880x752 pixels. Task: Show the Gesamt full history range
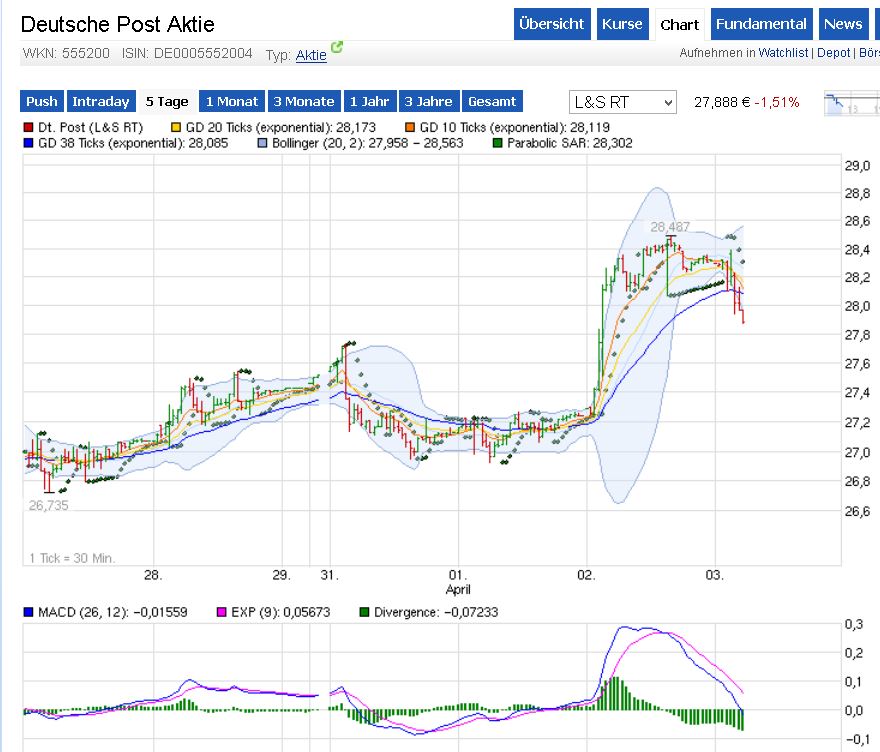point(493,101)
